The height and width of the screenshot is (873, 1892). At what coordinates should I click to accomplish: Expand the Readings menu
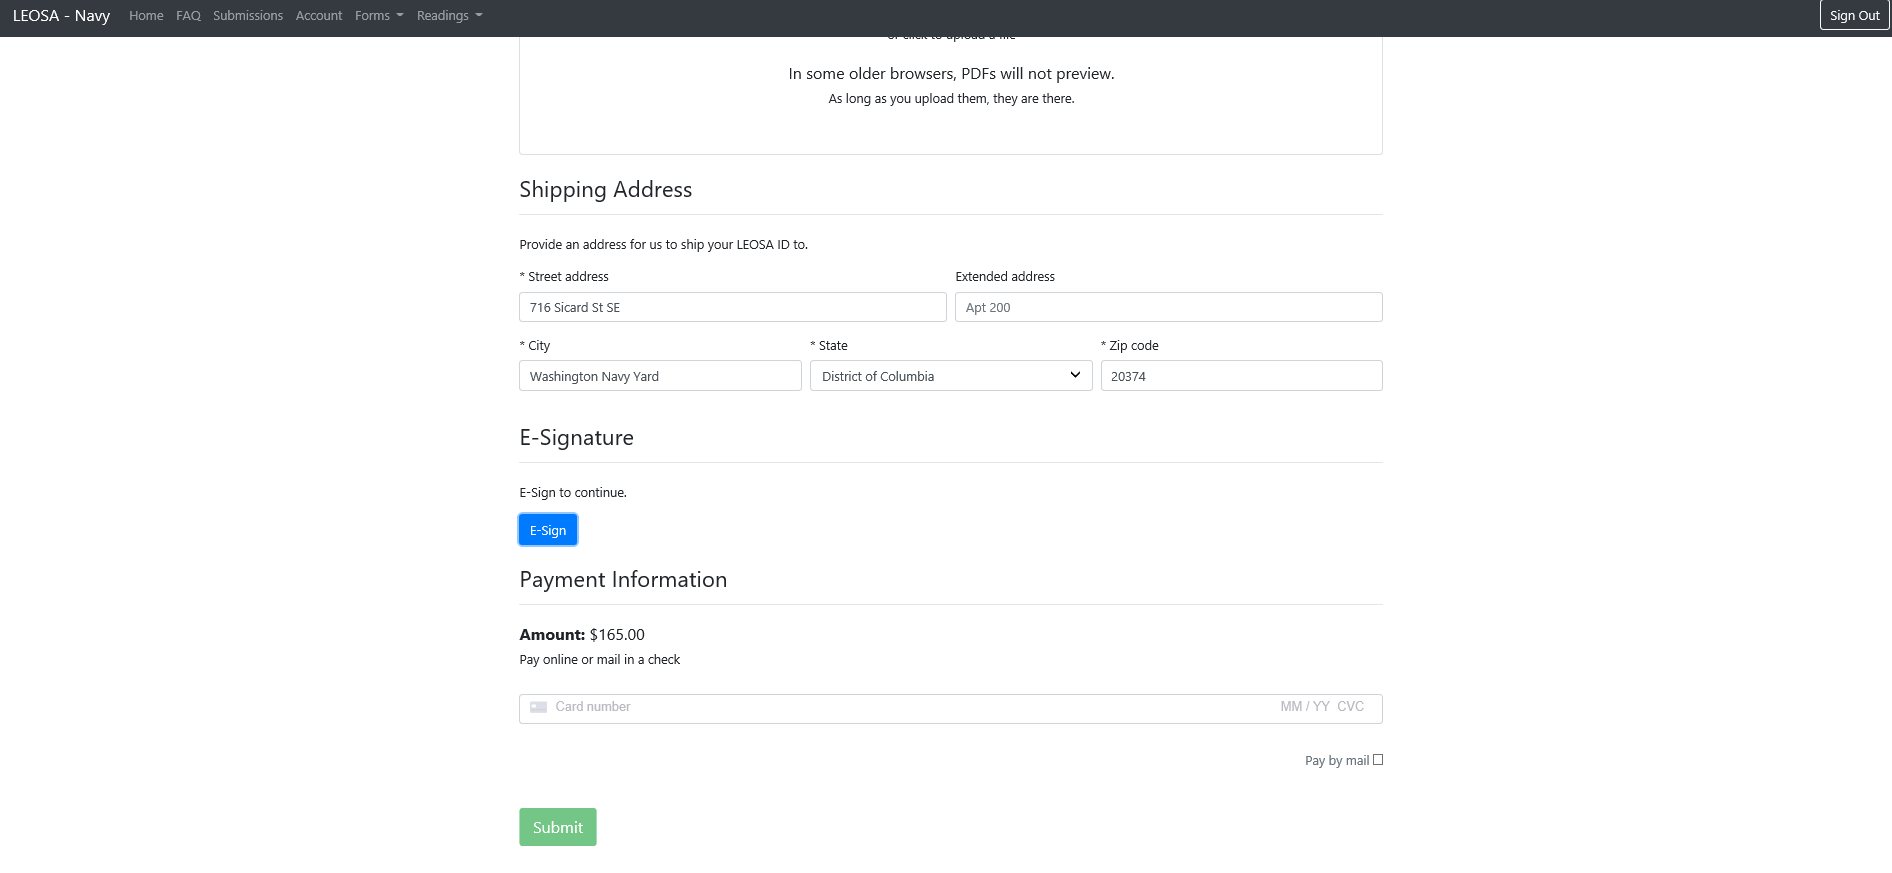[449, 16]
